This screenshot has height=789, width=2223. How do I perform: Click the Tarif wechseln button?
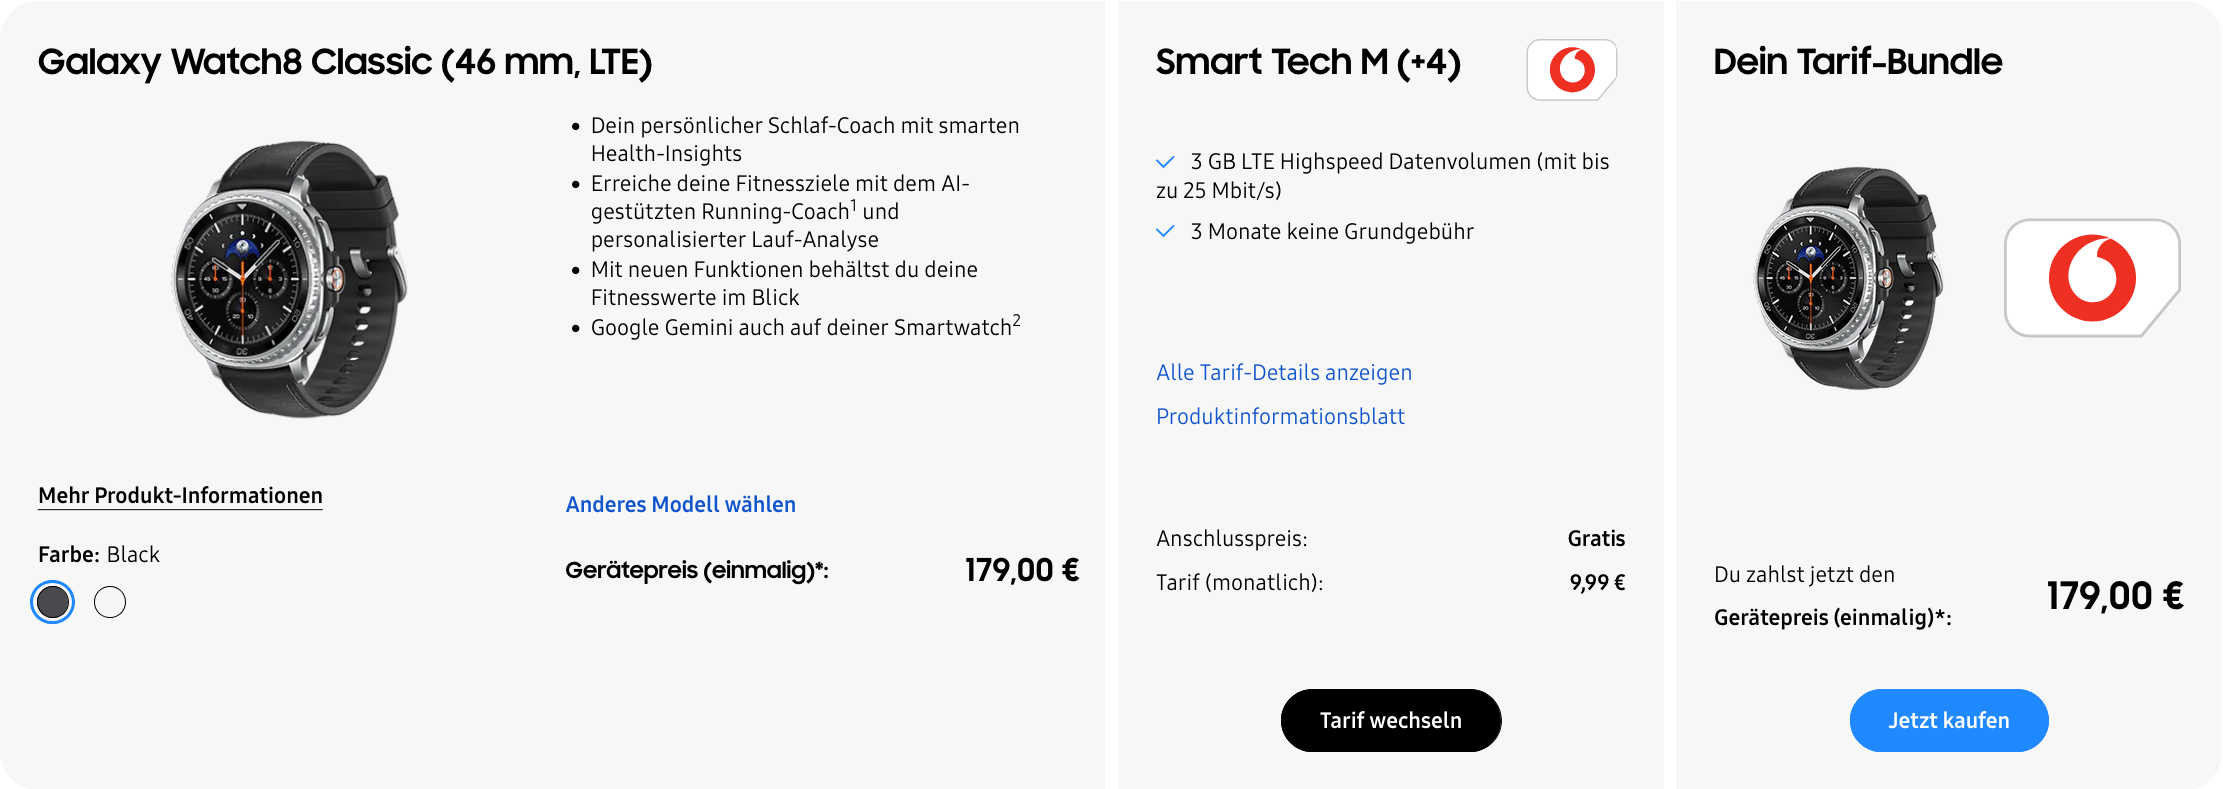point(1391,720)
